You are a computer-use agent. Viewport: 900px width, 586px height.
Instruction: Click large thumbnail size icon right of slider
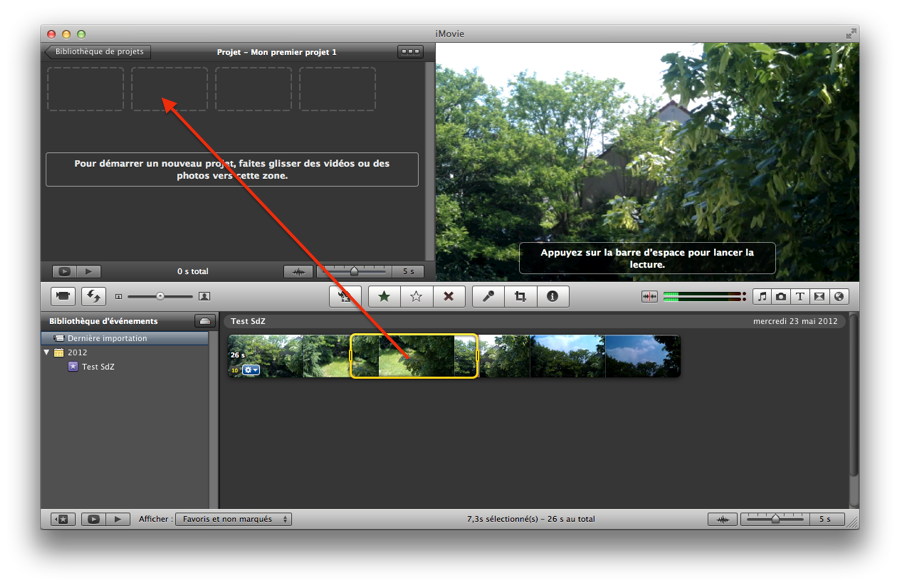click(x=204, y=296)
